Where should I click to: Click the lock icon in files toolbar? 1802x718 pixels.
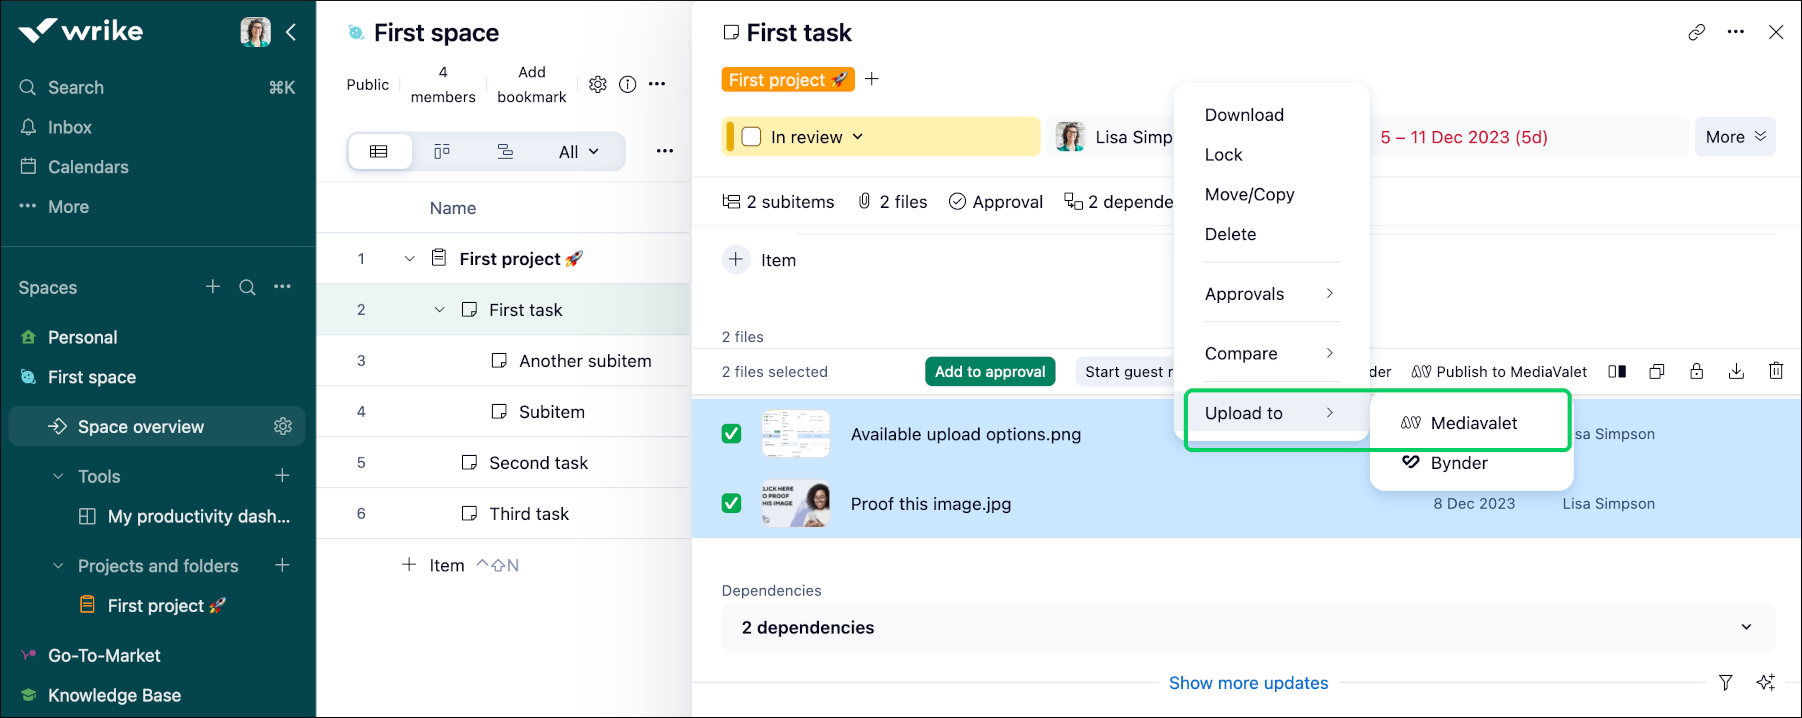tap(1696, 371)
